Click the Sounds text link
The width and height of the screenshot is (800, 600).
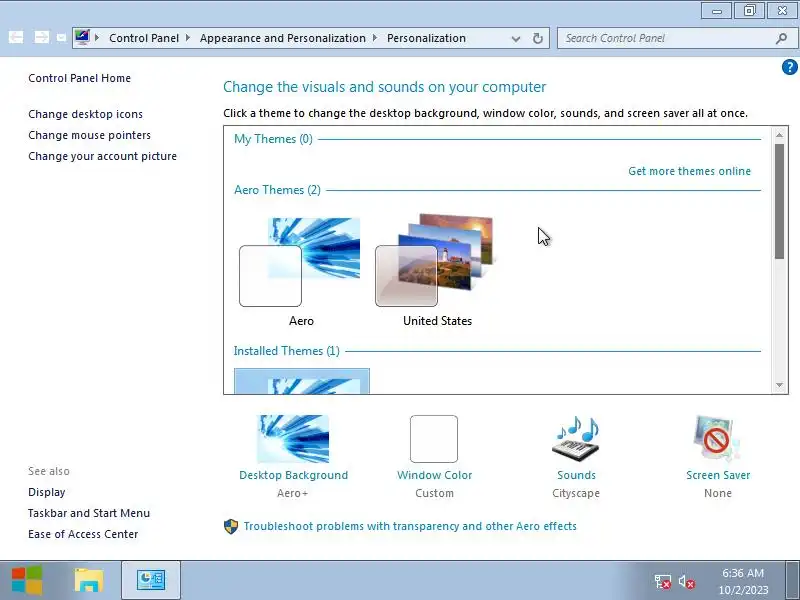tap(576, 475)
